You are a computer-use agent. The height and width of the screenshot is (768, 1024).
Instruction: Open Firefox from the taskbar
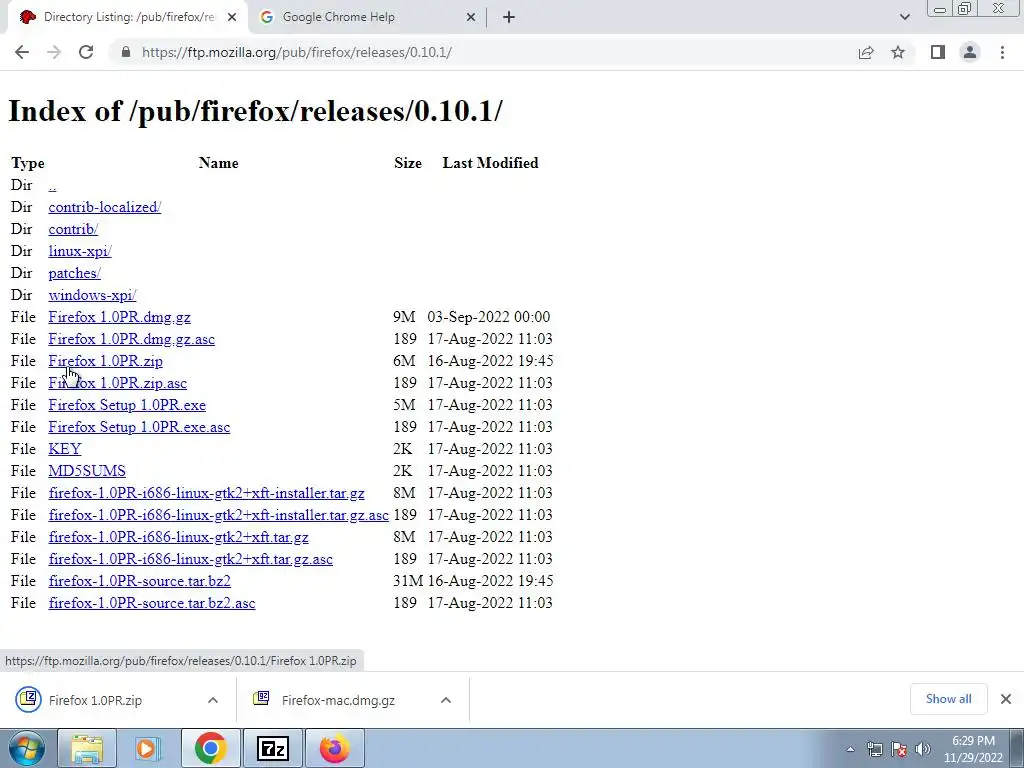pos(334,748)
